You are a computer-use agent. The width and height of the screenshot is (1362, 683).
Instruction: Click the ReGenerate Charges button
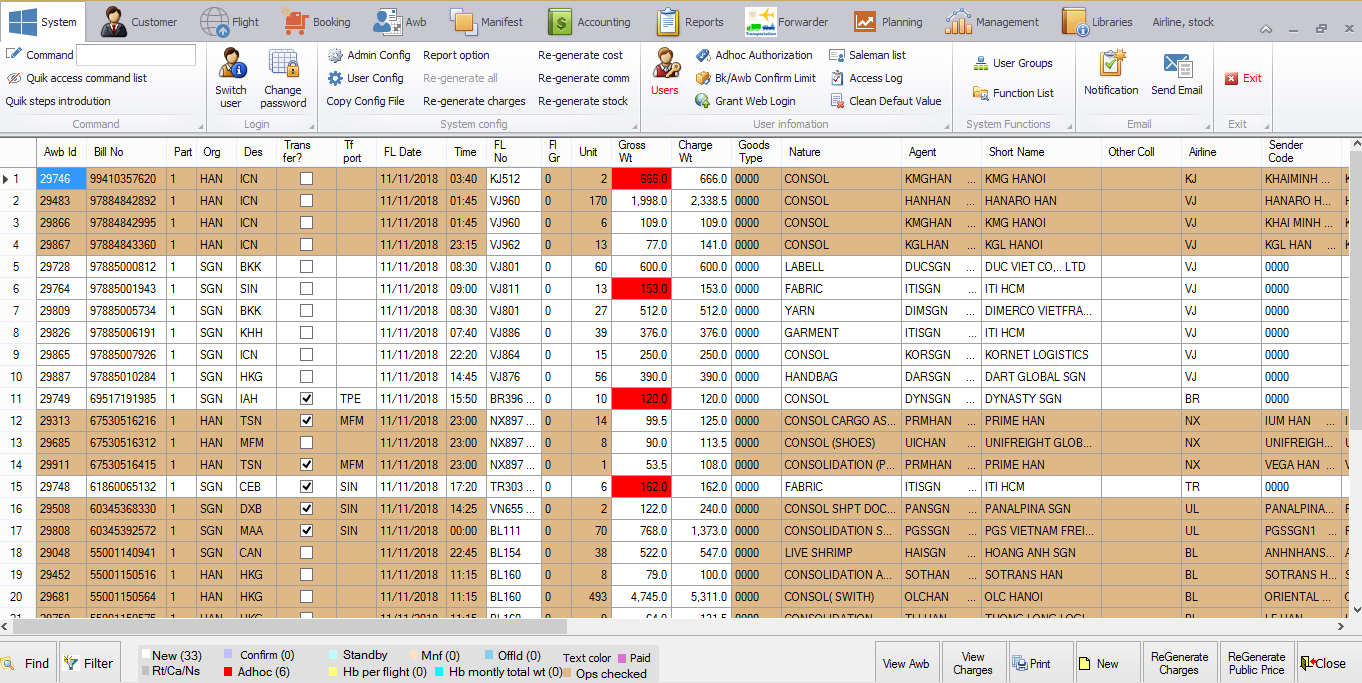[1179, 663]
